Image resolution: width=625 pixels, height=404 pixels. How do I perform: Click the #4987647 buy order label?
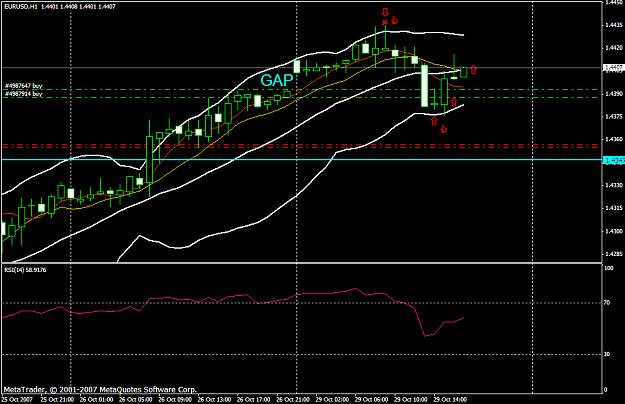click(x=24, y=86)
